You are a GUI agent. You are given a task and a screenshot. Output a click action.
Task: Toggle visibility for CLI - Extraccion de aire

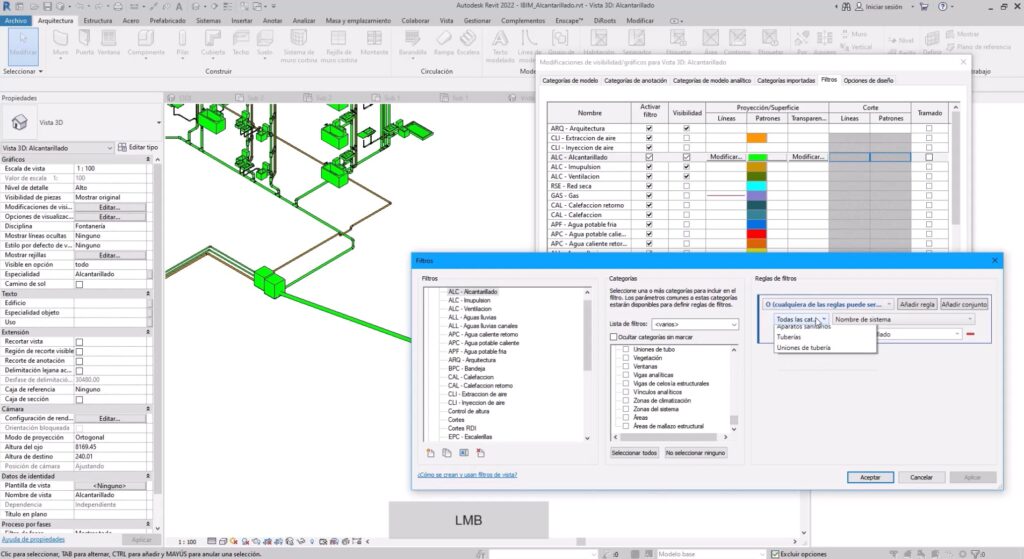(x=686, y=138)
